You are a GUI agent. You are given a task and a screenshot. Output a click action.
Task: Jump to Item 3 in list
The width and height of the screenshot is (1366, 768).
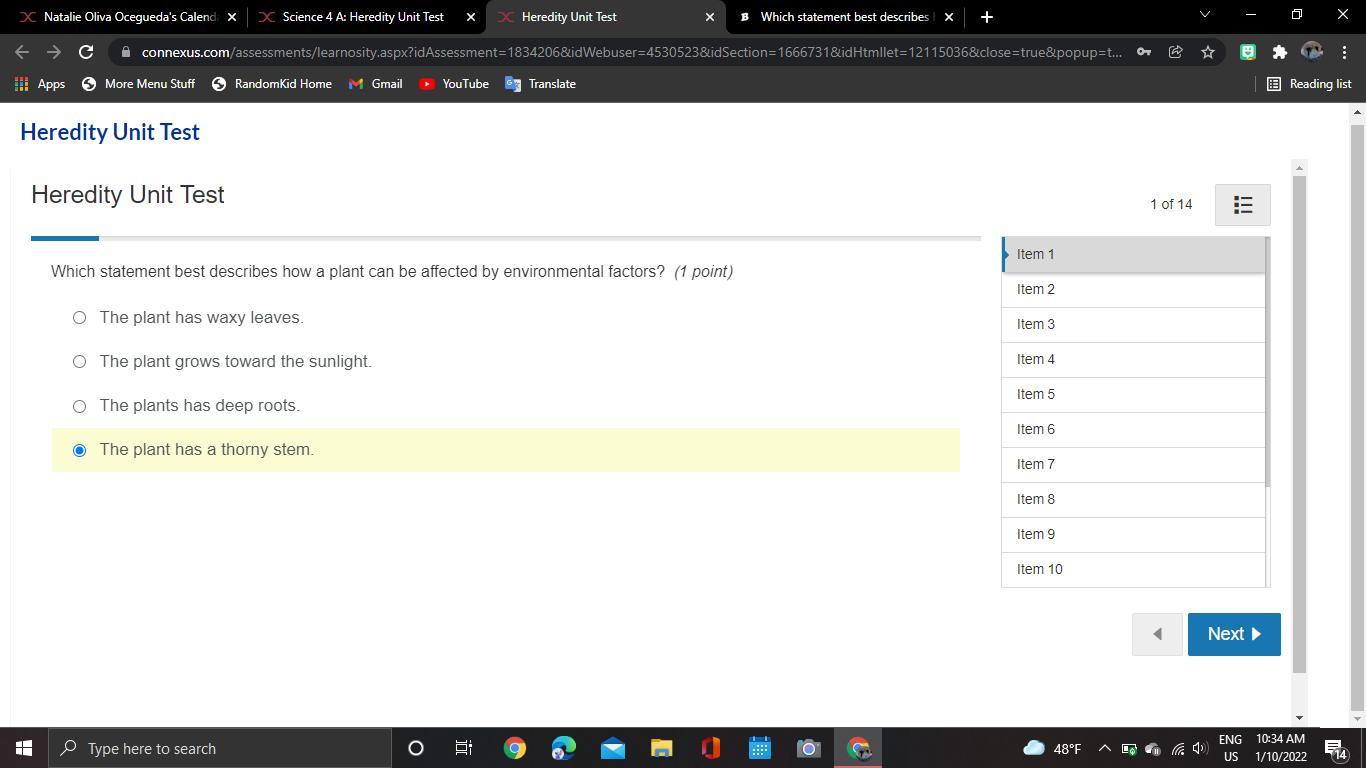(1134, 325)
